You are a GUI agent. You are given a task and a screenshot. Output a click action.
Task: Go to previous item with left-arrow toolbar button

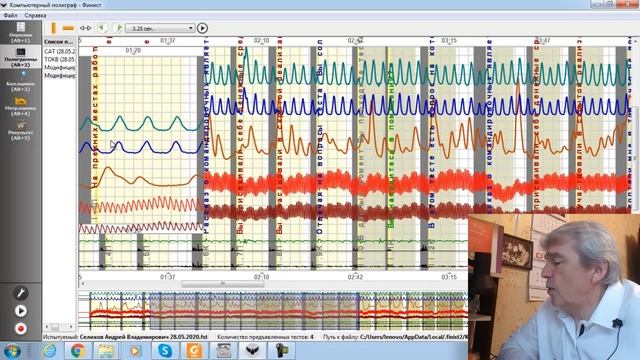click(x=102, y=28)
